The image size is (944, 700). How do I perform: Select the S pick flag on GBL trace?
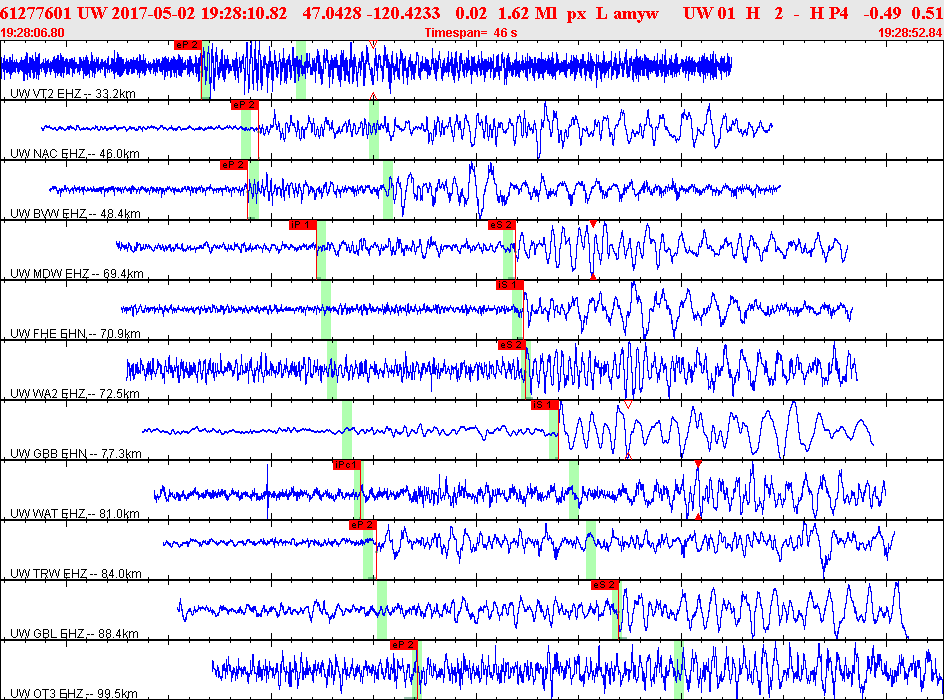(x=605, y=585)
